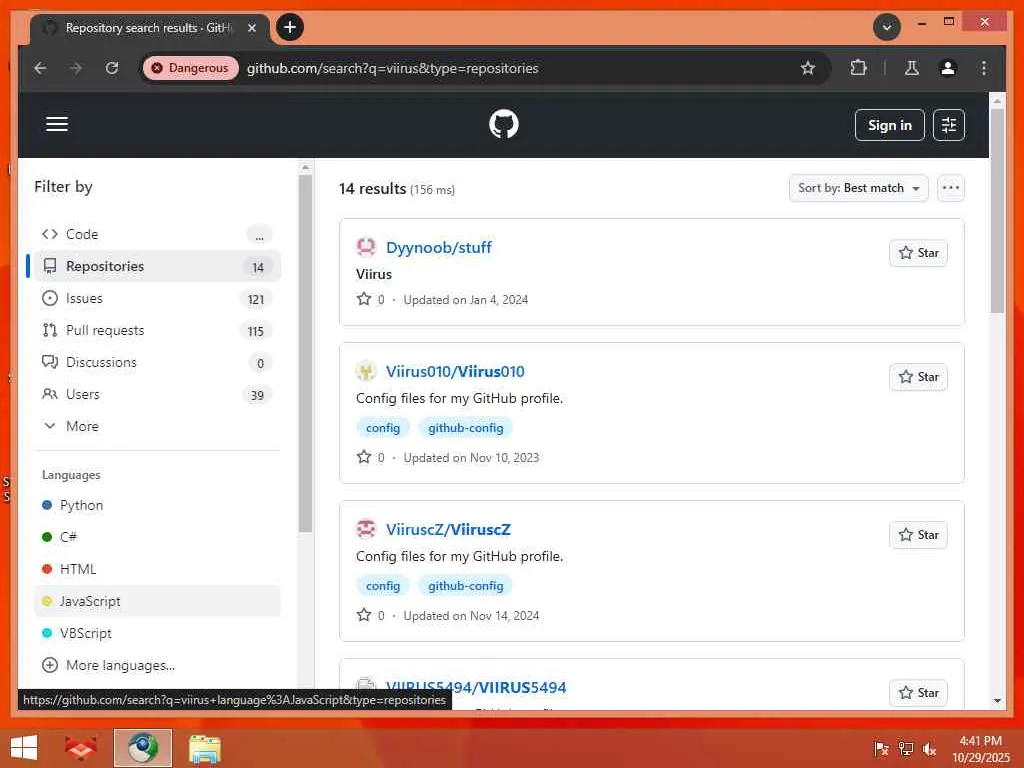Viewport: 1024px width, 768px height.
Task: Open the Windows Start menu
Action: click(24, 748)
